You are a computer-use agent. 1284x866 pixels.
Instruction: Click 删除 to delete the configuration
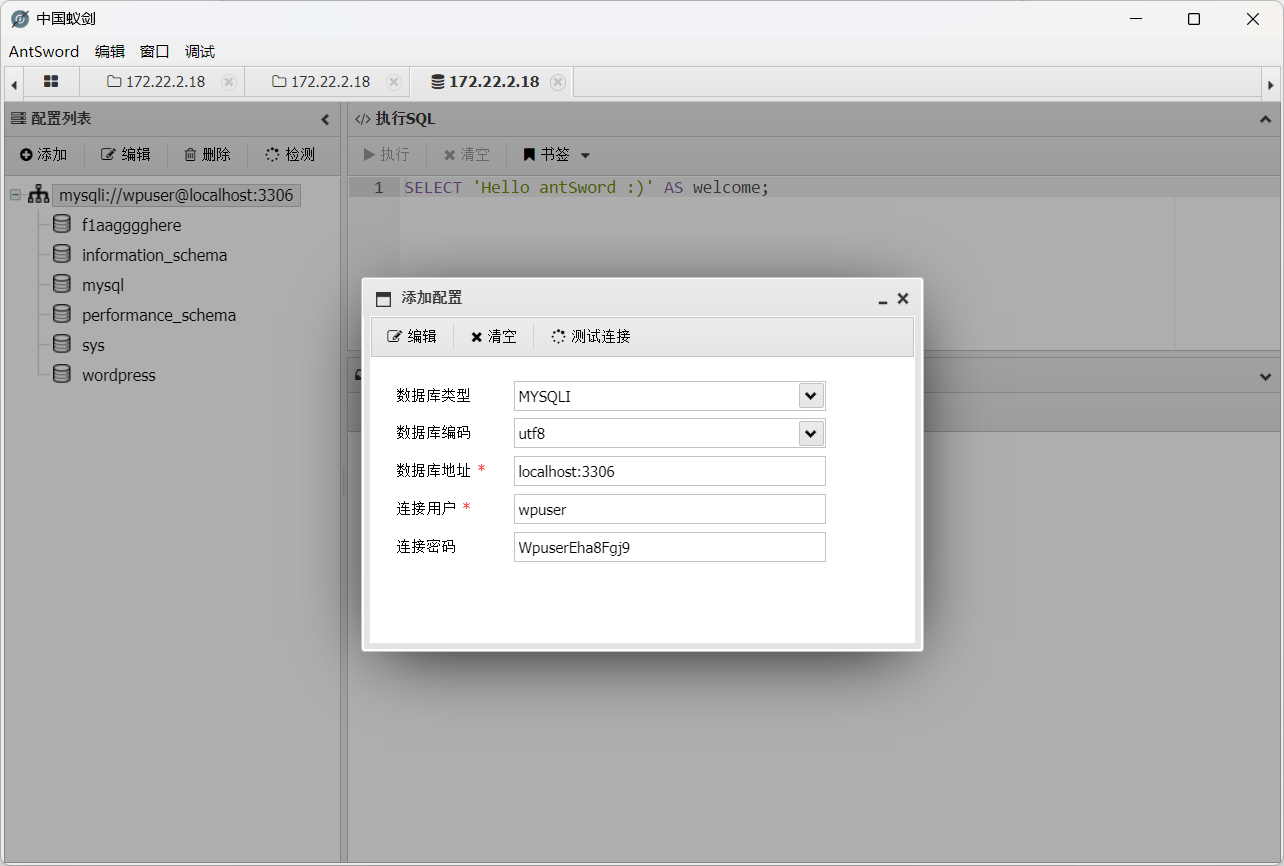pos(207,155)
